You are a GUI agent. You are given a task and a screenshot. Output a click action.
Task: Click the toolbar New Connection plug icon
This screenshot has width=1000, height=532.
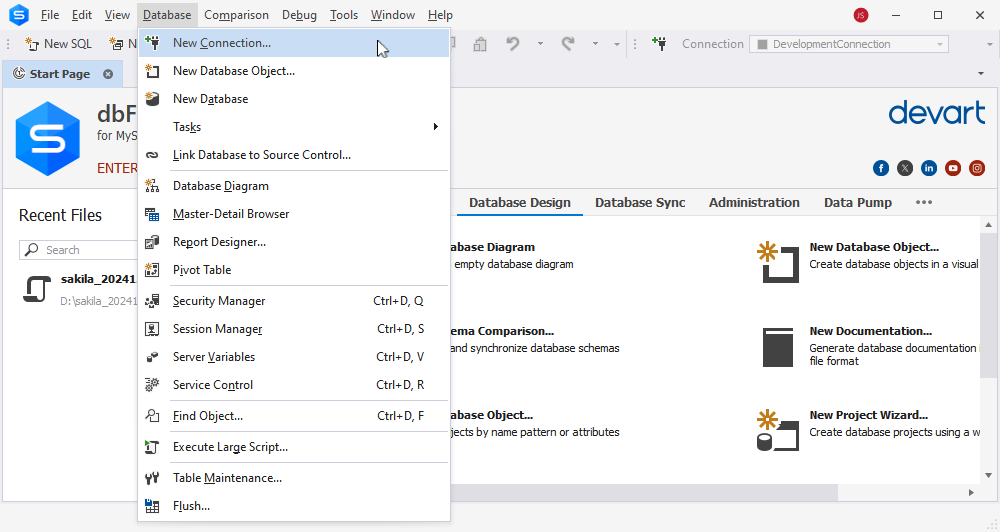pyautogui.click(x=659, y=43)
